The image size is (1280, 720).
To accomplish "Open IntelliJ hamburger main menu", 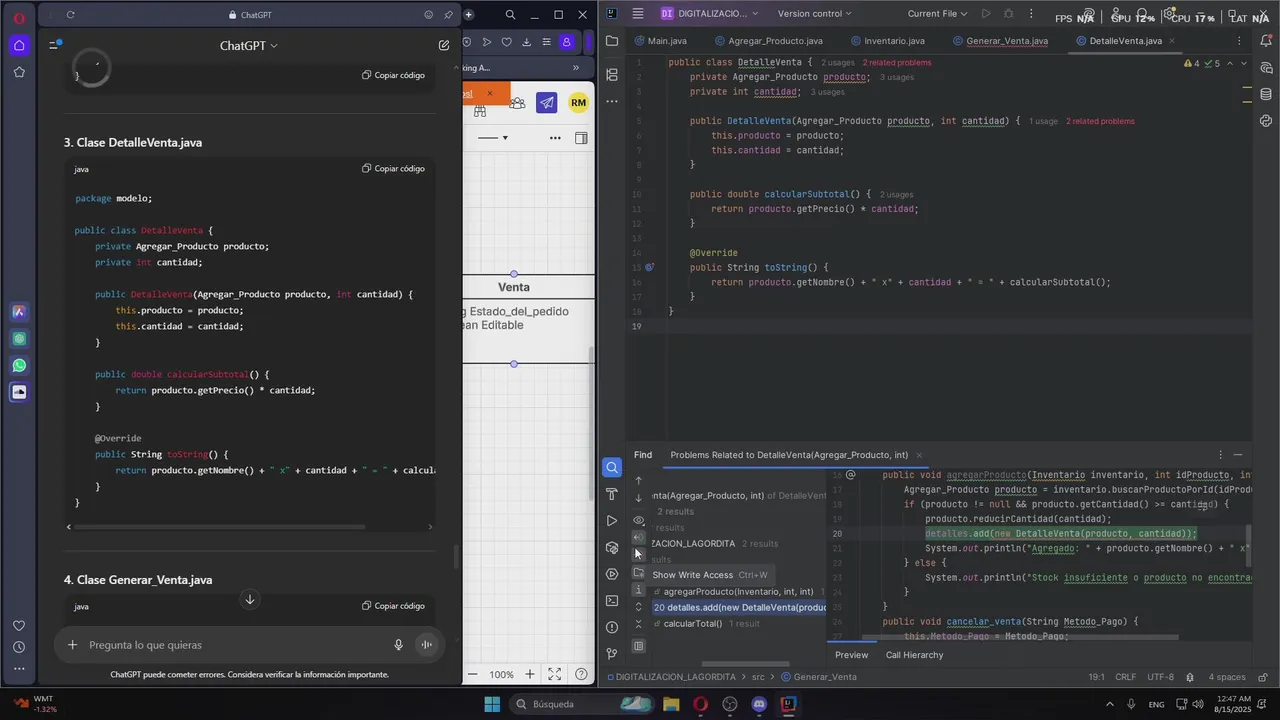I will click(638, 14).
